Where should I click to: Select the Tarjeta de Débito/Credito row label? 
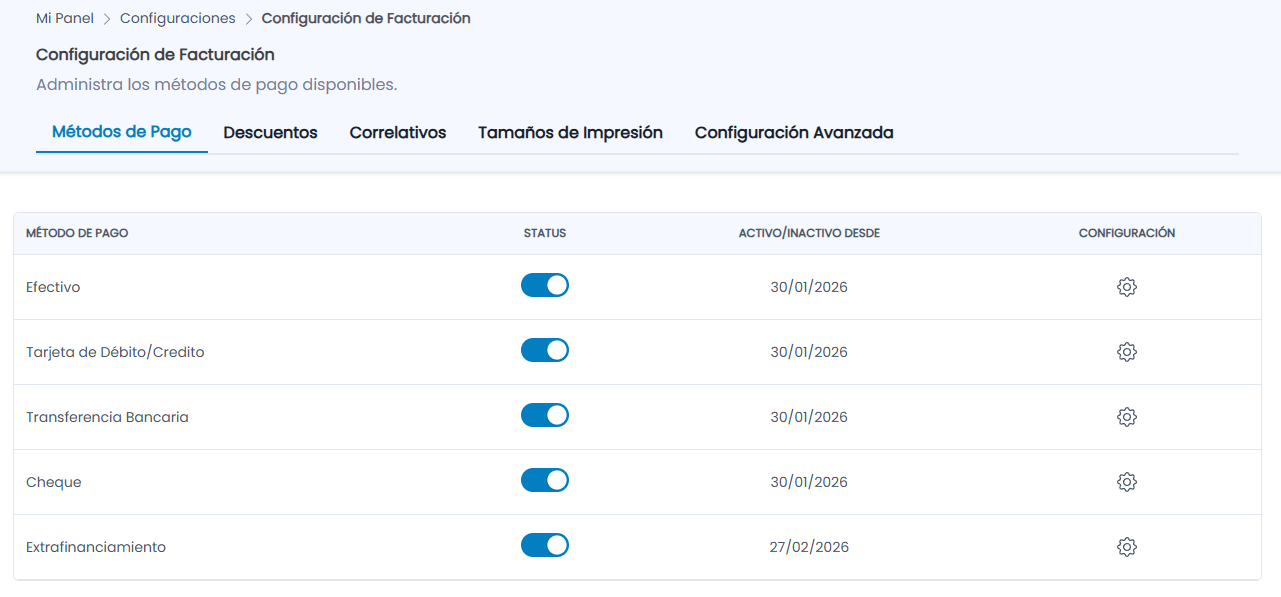pyautogui.click(x=115, y=352)
